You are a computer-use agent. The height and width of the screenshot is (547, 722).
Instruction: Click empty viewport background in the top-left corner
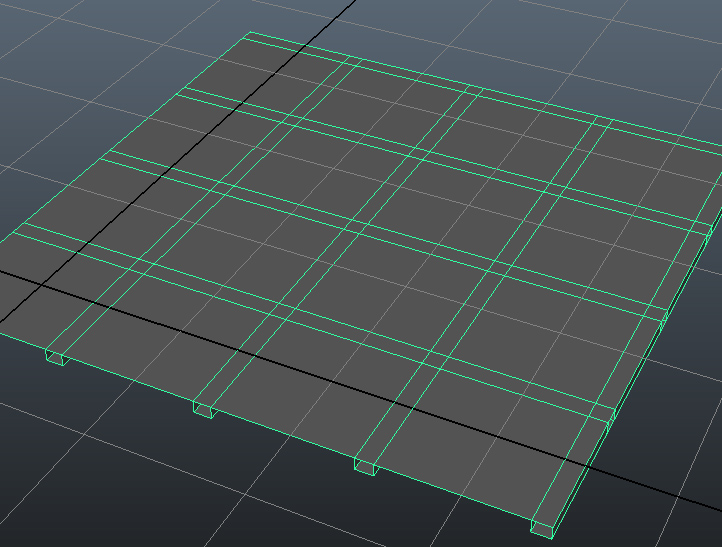[60, 40]
